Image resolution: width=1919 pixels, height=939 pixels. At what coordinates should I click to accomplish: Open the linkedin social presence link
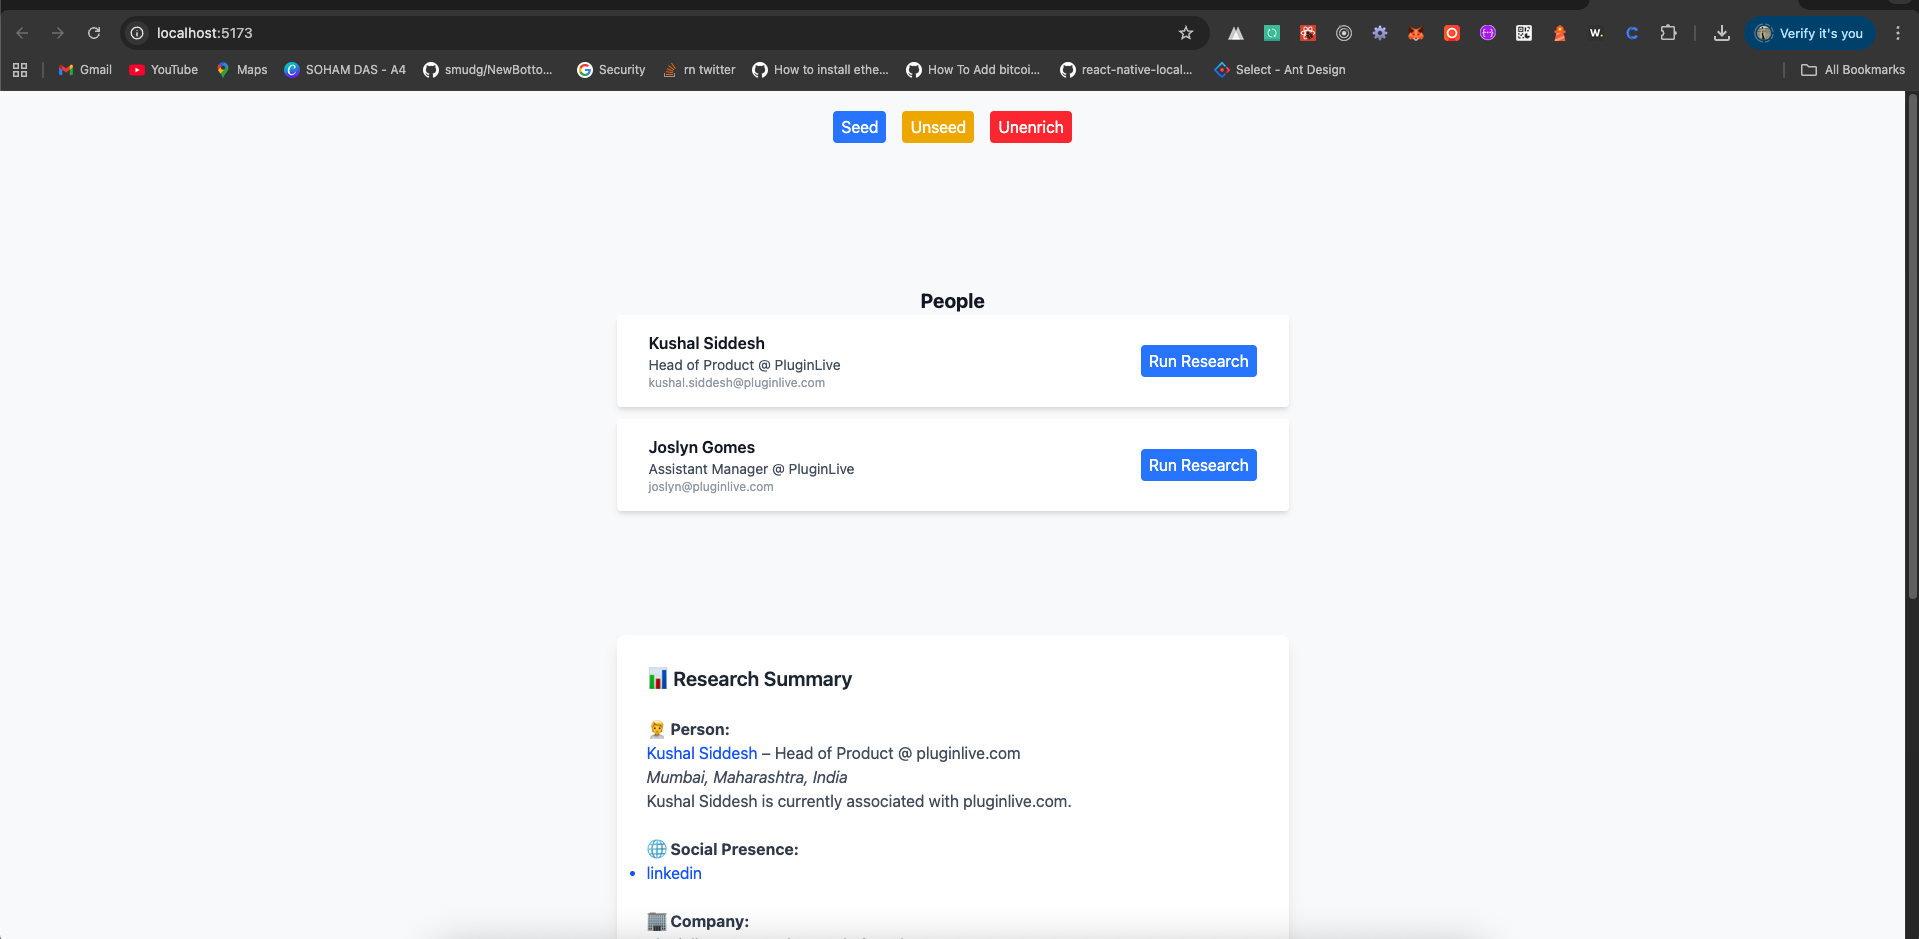(x=674, y=873)
